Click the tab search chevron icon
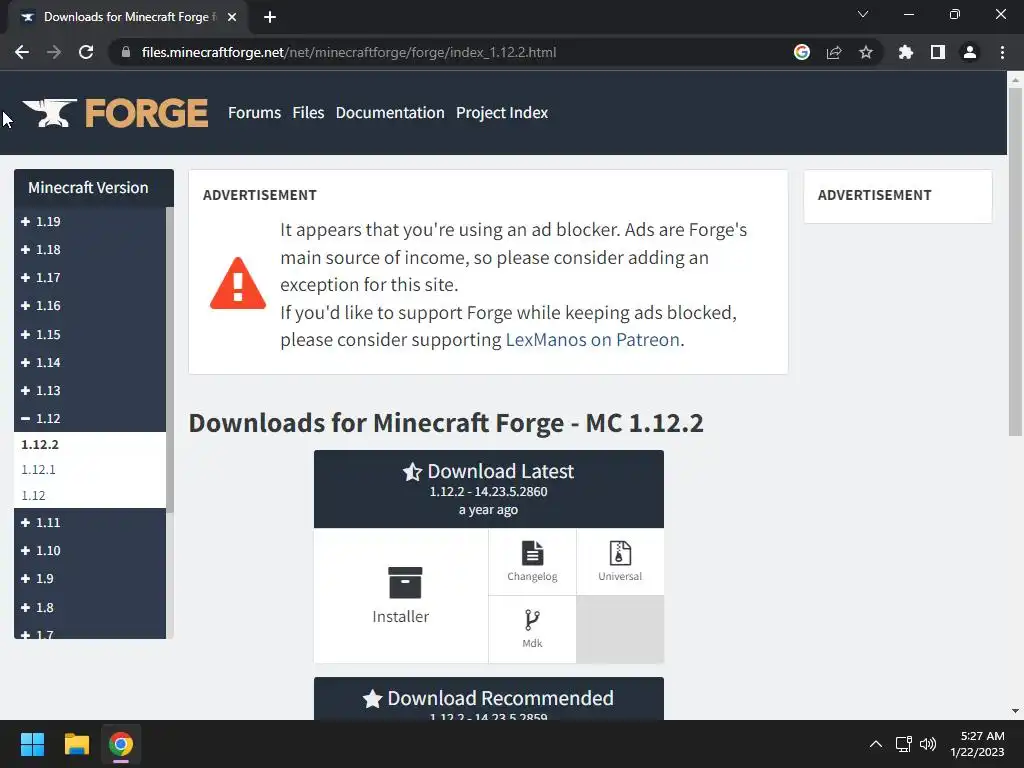 (x=863, y=14)
